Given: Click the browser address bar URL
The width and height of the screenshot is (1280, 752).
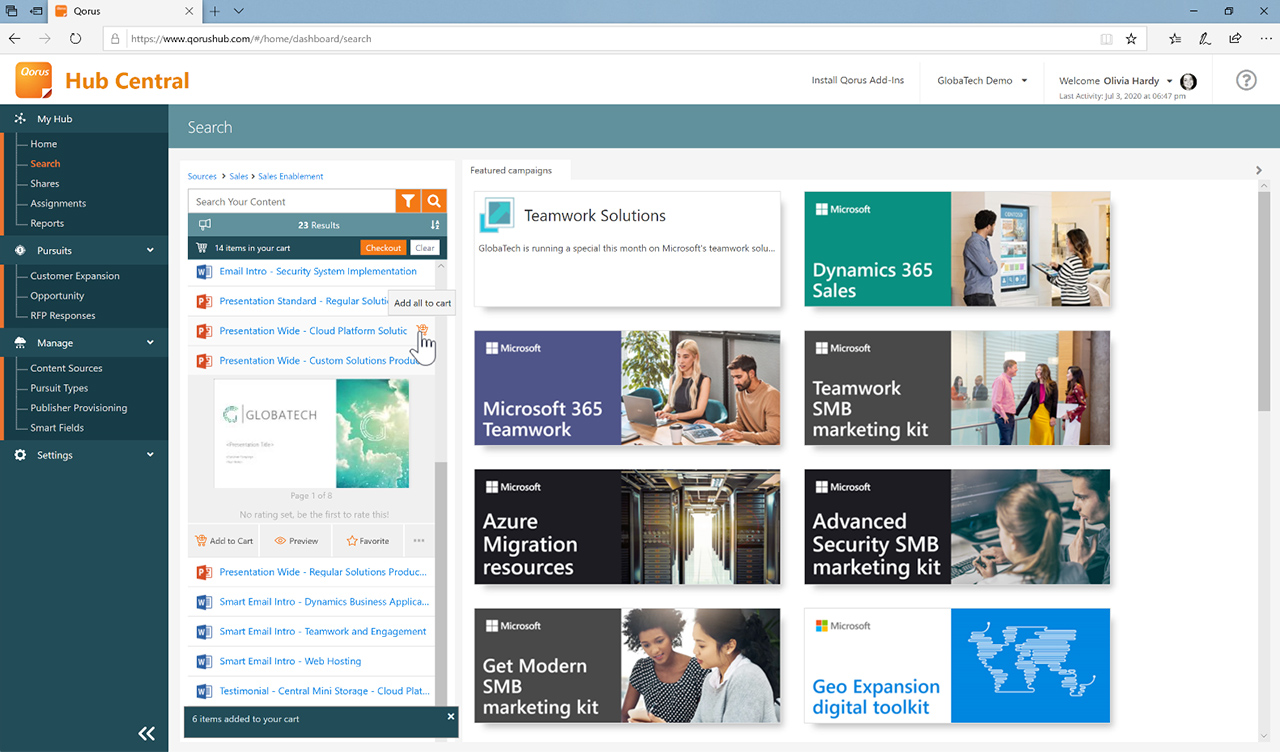Looking at the screenshot, I should [251, 39].
